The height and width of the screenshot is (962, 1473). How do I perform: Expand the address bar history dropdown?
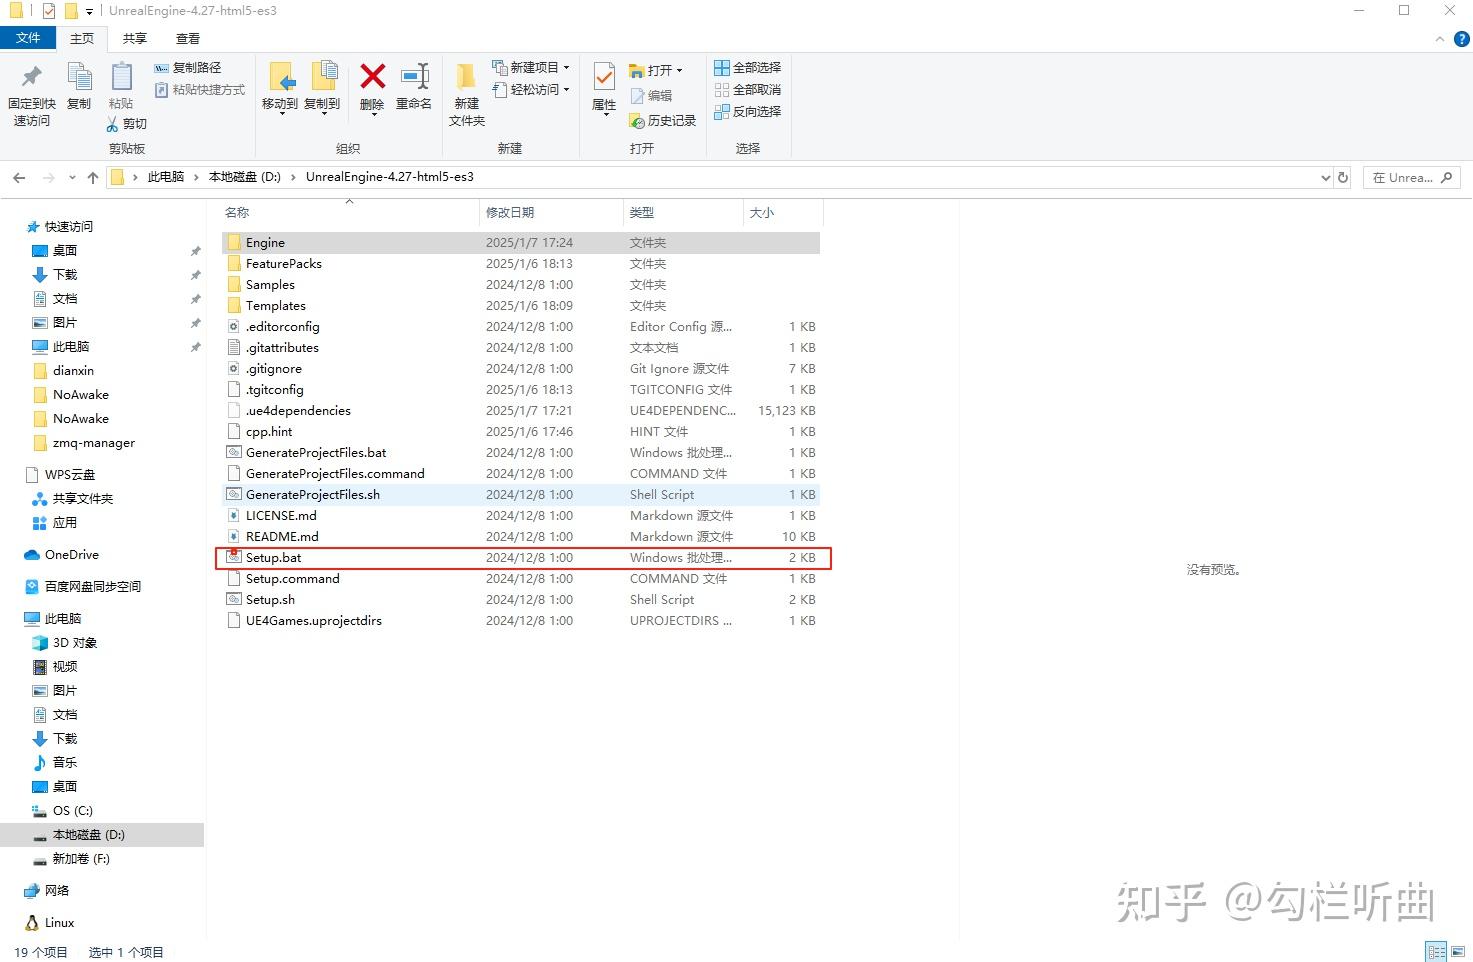coord(1327,177)
